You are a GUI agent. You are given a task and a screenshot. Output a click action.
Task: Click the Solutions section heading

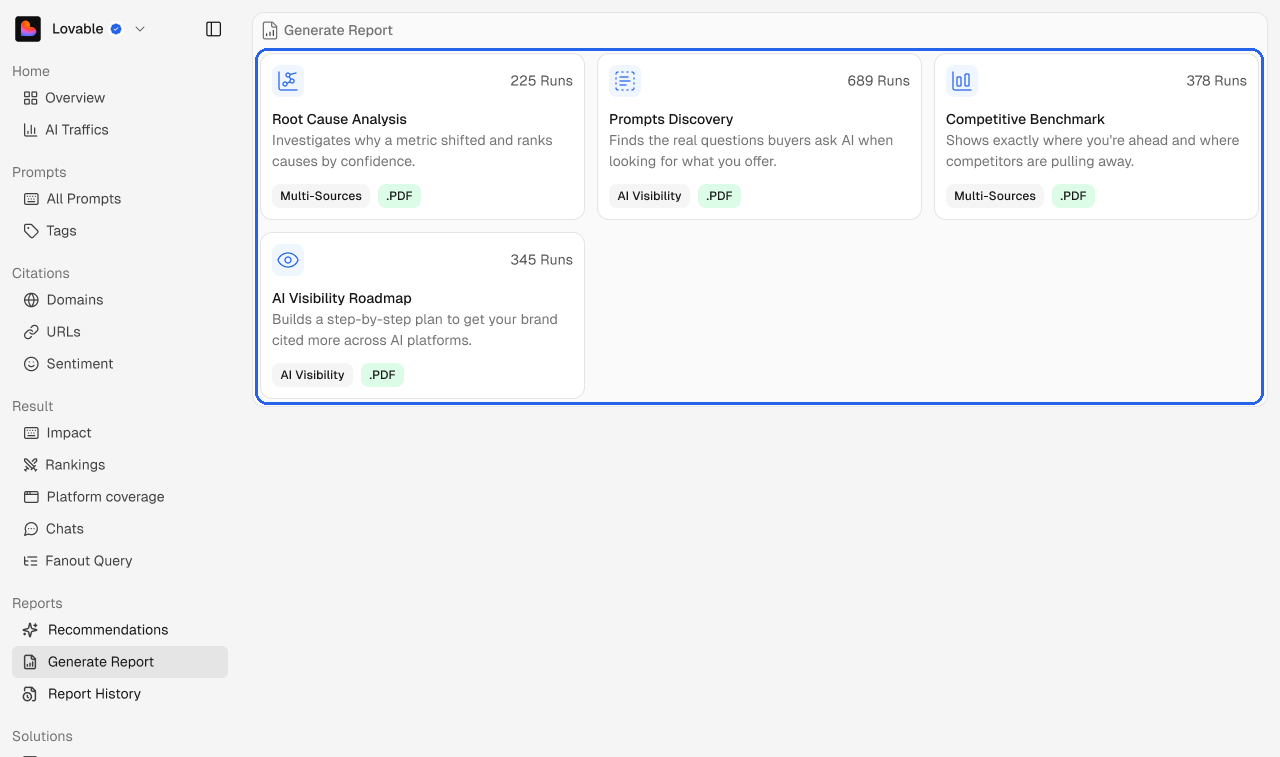[42, 736]
